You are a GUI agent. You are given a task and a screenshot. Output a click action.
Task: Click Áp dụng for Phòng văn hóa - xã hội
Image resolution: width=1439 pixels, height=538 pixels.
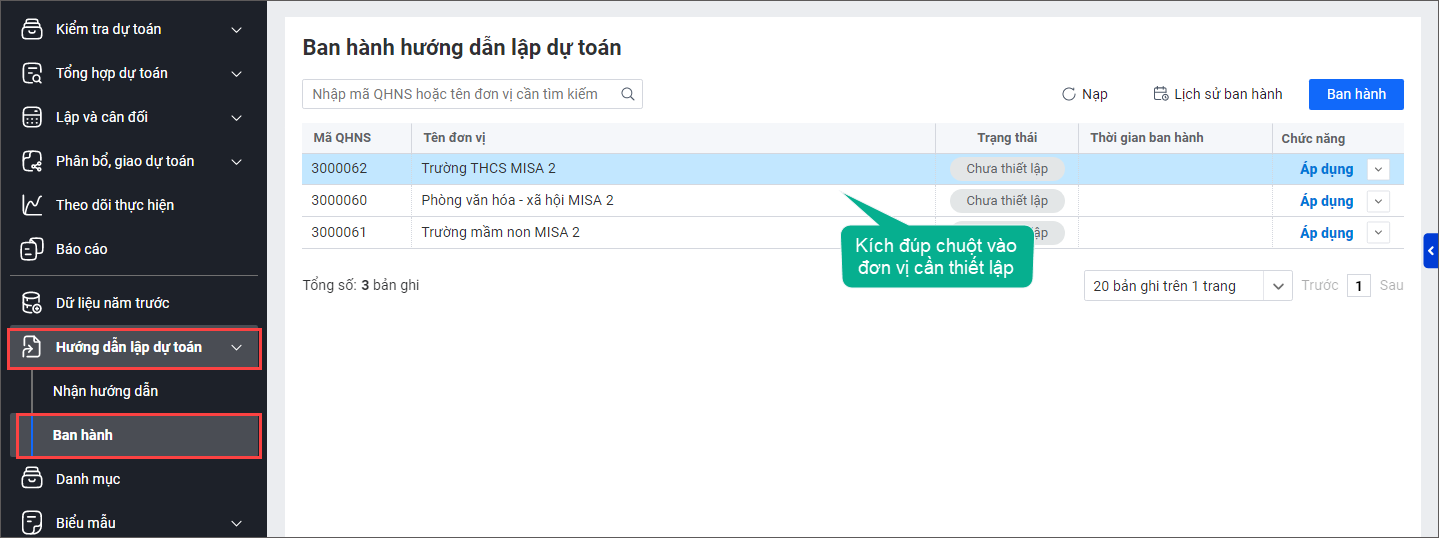1326,201
